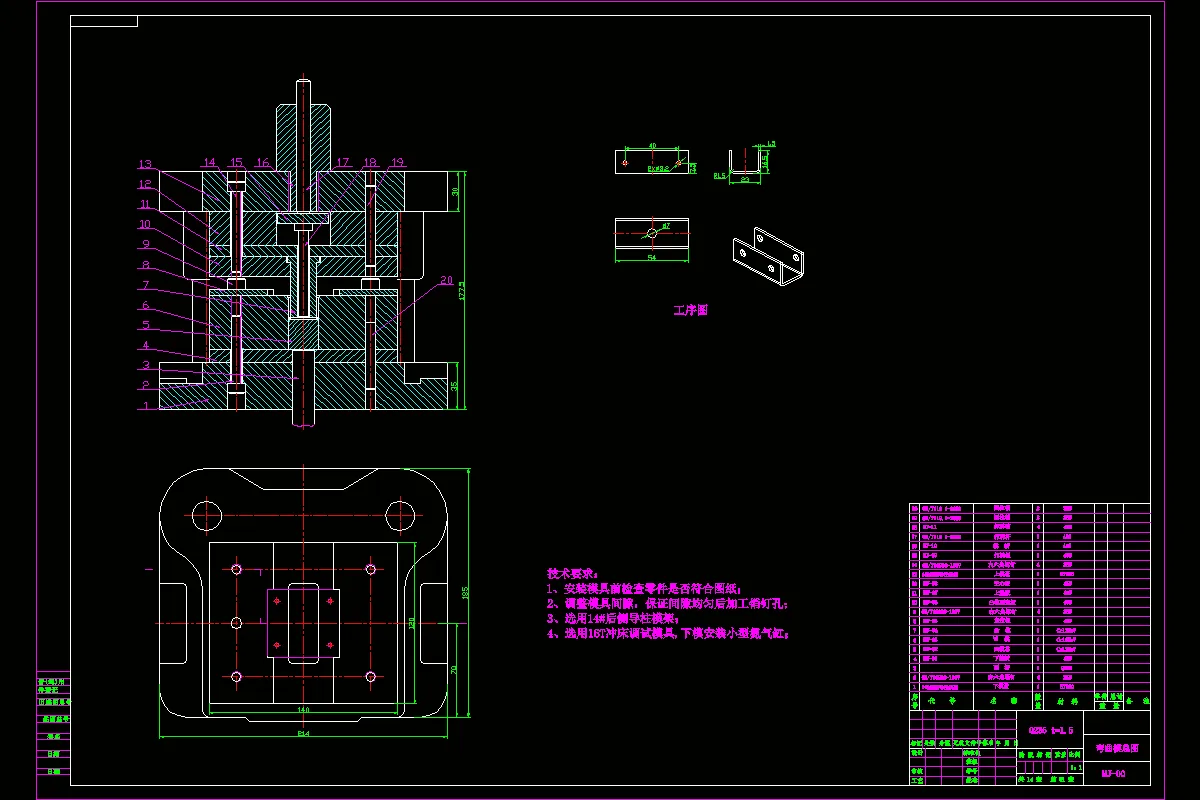Select part balloon number 10
The image size is (1200, 800).
tap(145, 224)
